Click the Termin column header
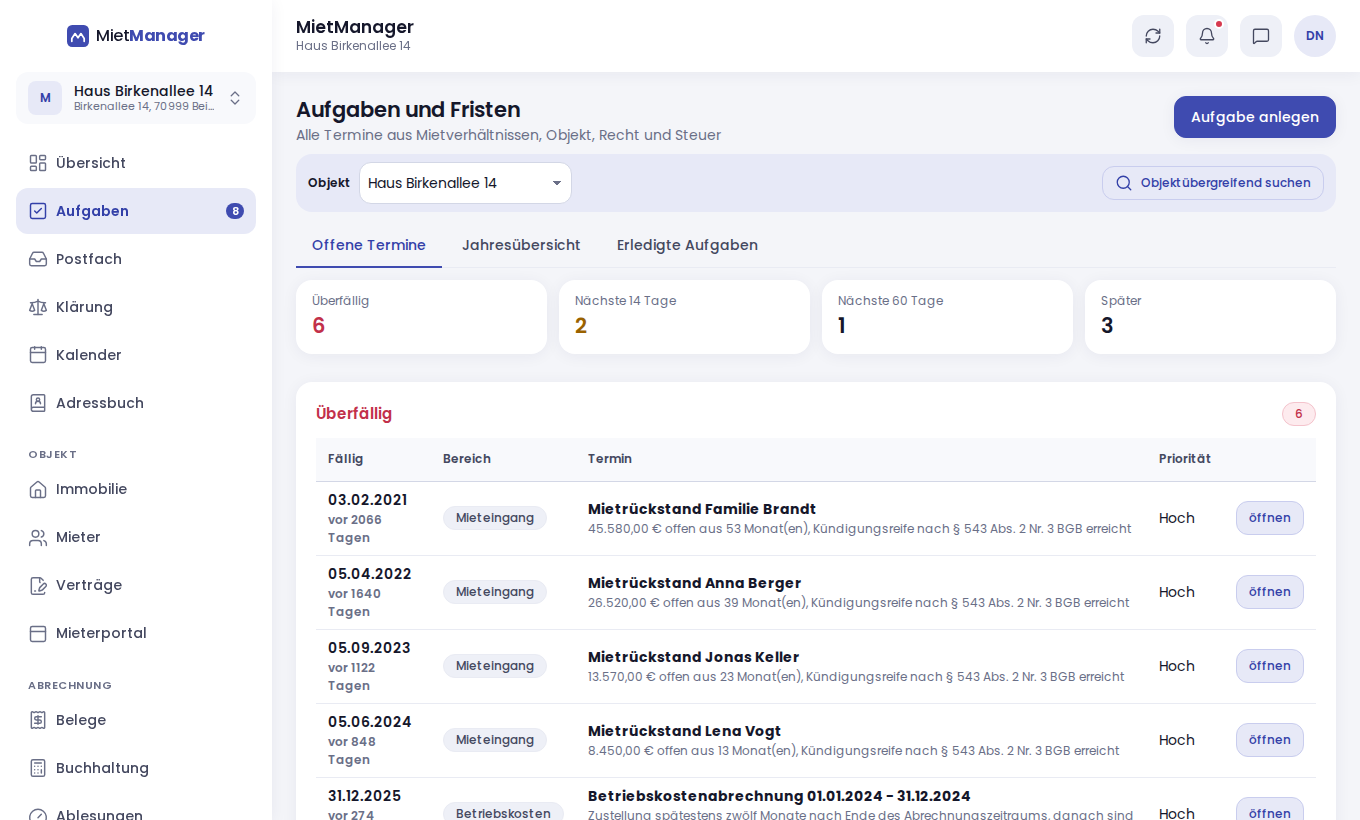Image resolution: width=1360 pixels, height=820 pixels. (x=610, y=459)
